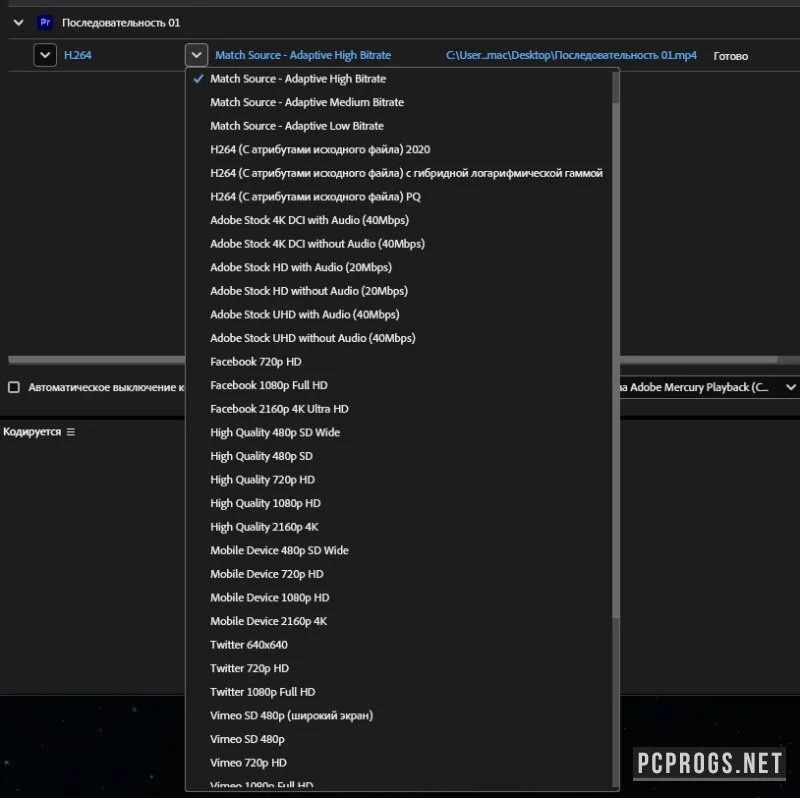Pick Adobe Stock UHD with Audio (40Mbps)
Viewport: 800px width, 798px height.
(399, 314)
